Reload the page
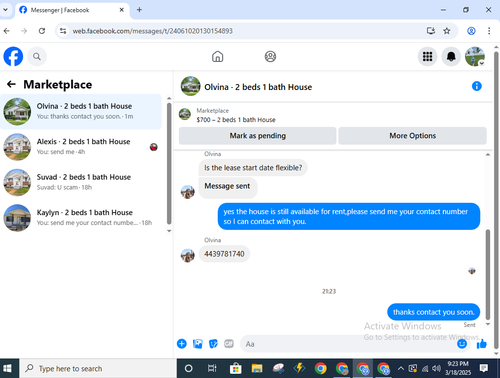500x378 pixels. click(42, 31)
